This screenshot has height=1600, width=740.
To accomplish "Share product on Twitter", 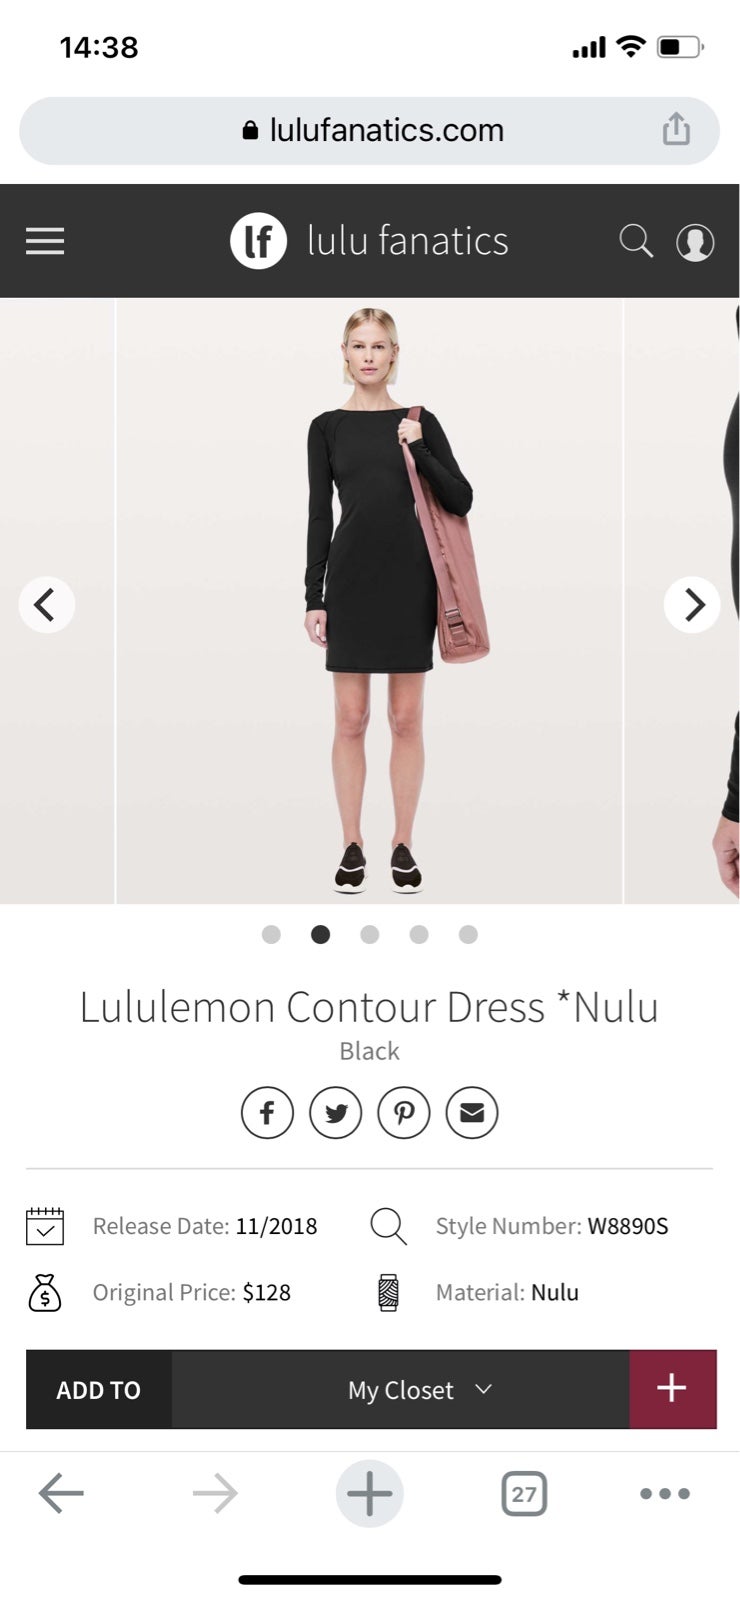I will tap(335, 1112).
